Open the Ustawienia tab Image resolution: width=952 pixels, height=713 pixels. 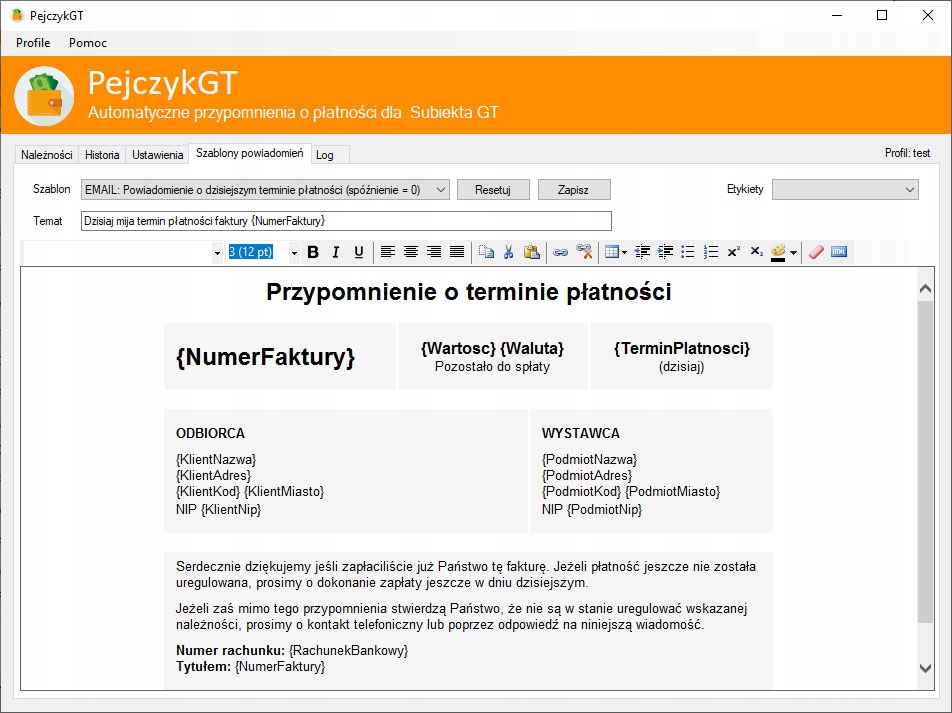(158, 155)
